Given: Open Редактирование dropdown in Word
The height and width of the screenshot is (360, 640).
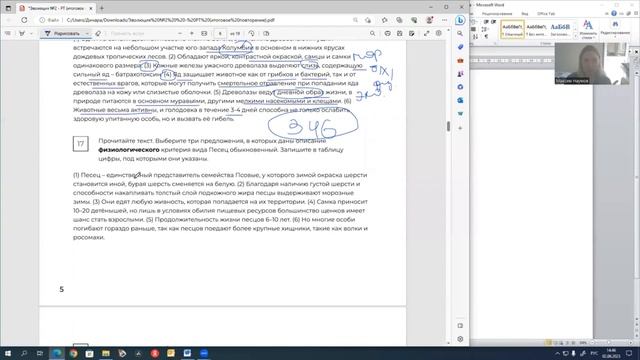Looking at the screenshot, I should point(615,30).
